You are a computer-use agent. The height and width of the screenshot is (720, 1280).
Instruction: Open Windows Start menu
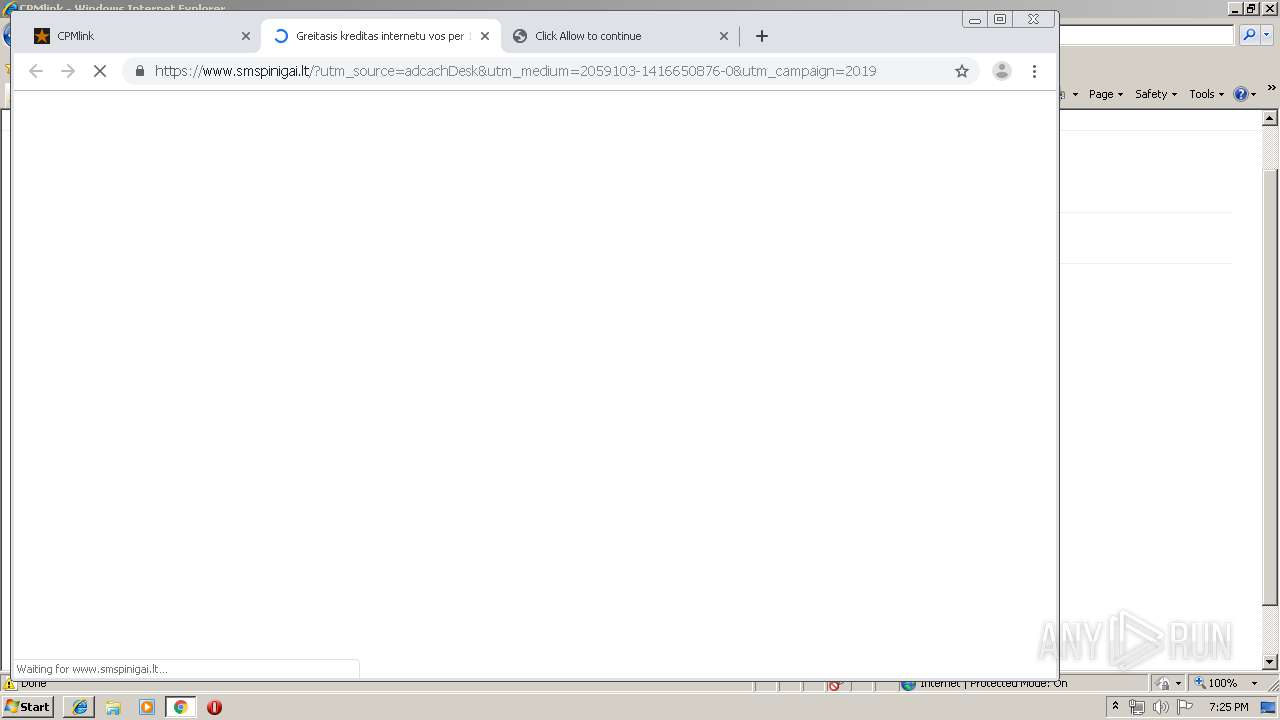(x=28, y=707)
